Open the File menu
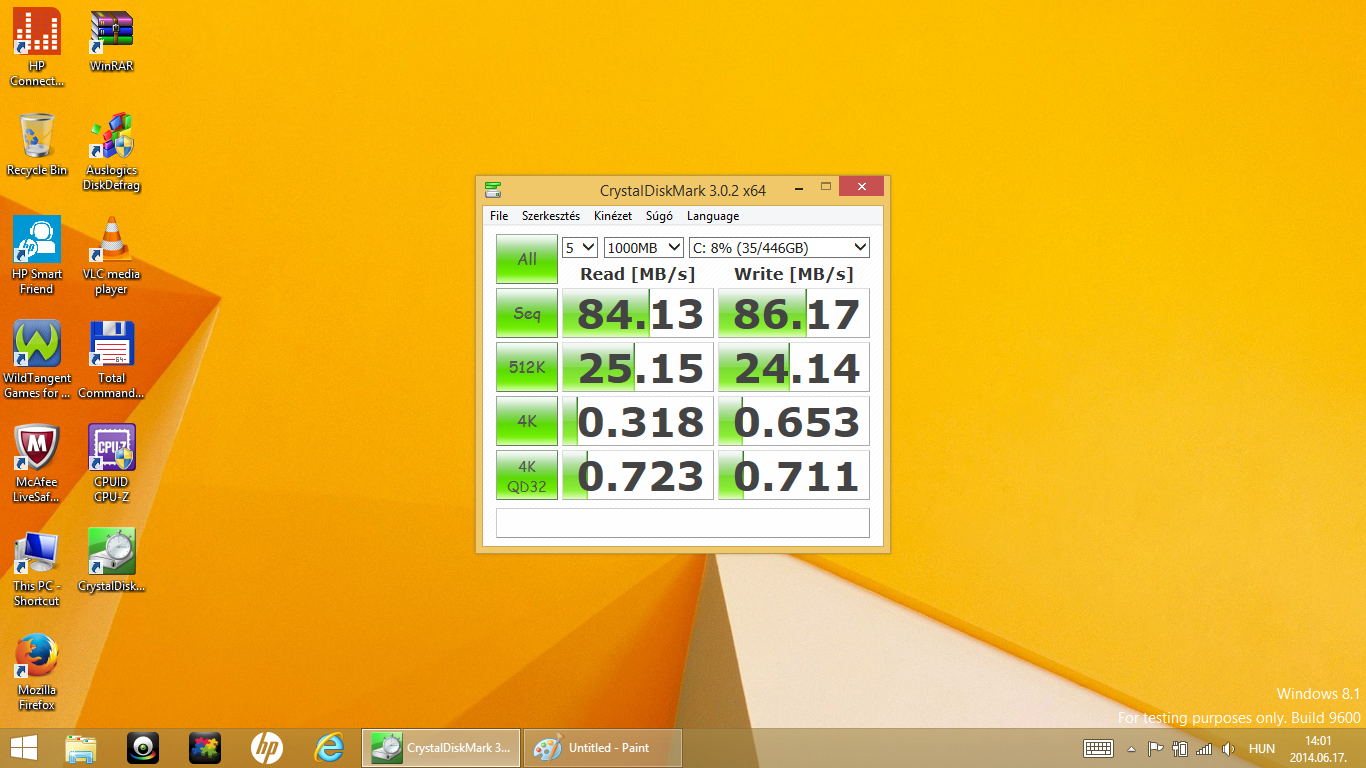 499,216
